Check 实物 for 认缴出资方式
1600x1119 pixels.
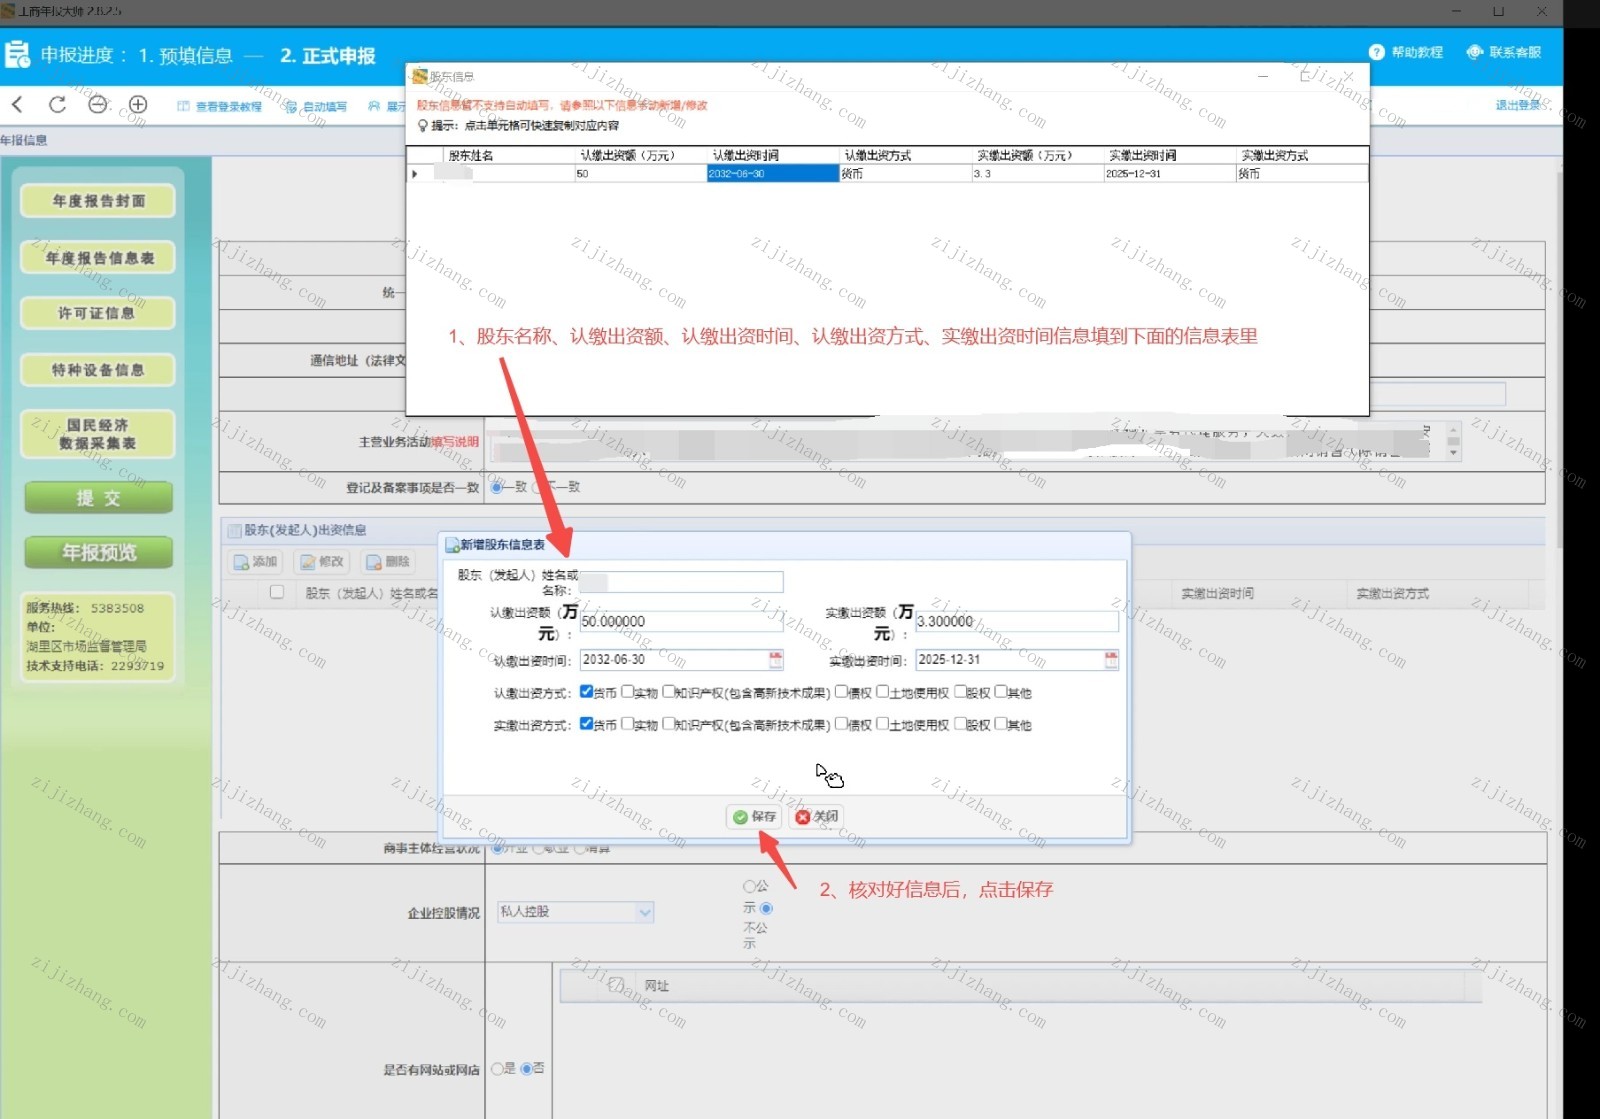(627, 692)
